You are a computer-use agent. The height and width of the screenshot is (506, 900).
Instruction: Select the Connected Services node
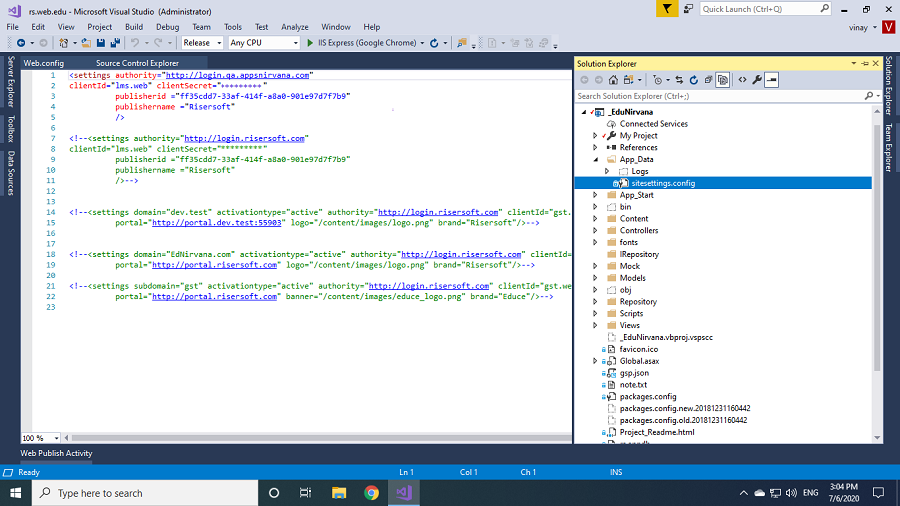coord(653,124)
